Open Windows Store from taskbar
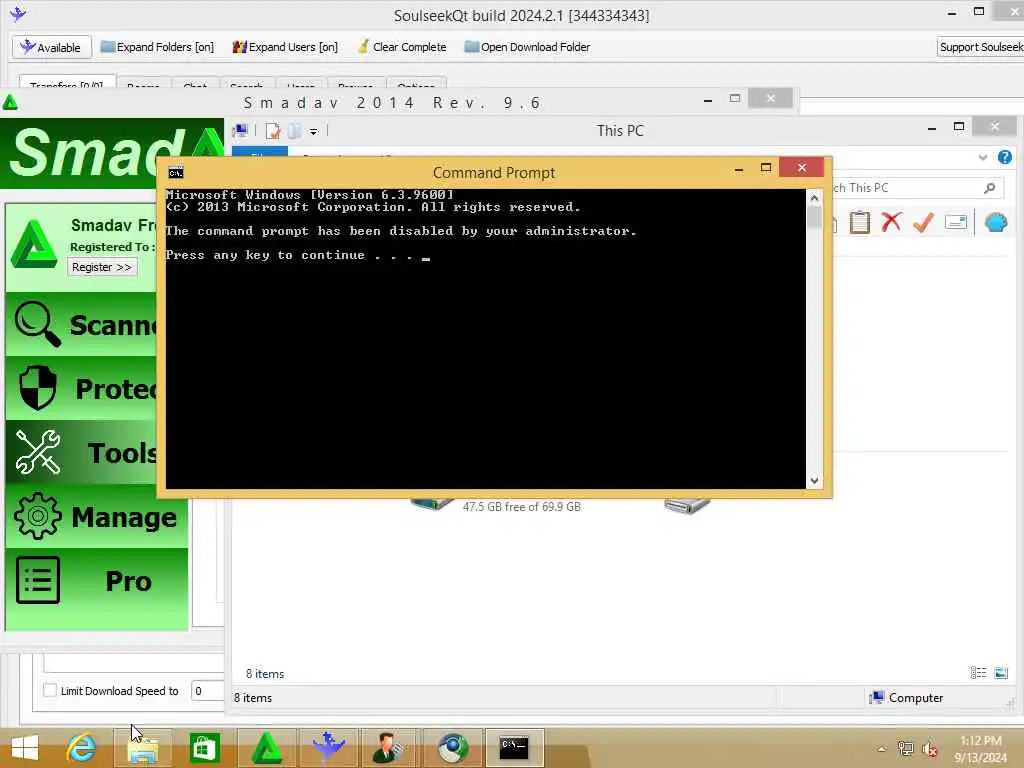 coord(204,748)
